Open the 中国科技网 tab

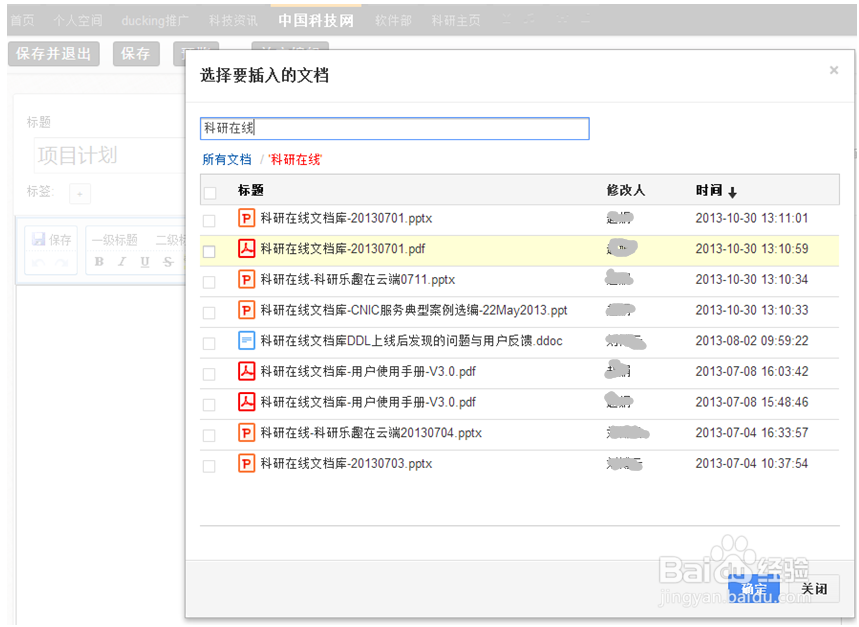[316, 20]
